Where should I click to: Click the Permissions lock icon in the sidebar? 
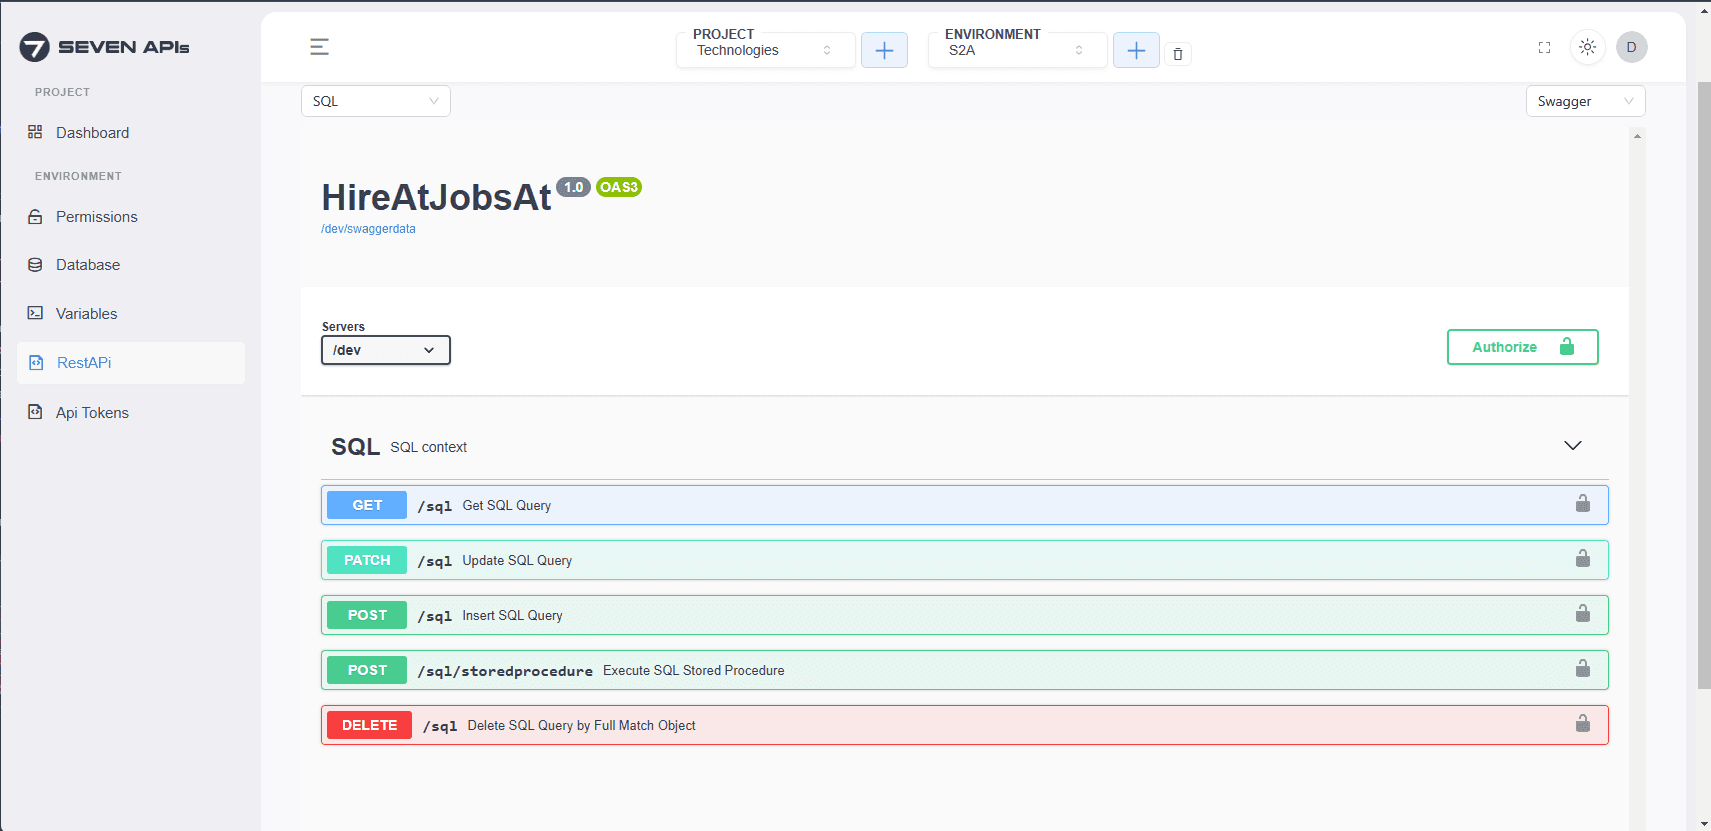point(35,217)
